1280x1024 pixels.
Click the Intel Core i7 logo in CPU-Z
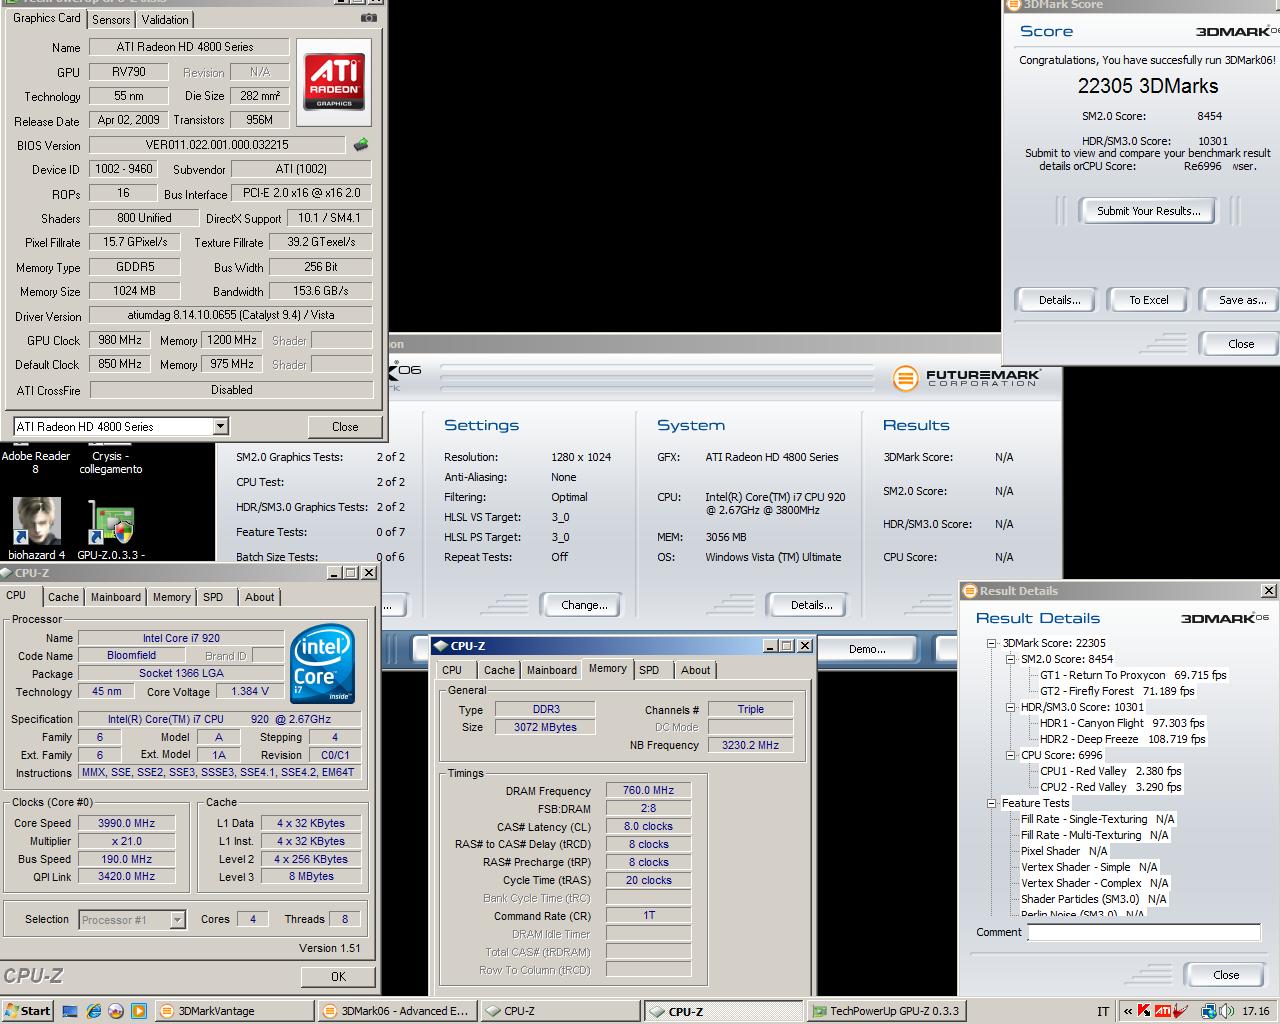(323, 663)
